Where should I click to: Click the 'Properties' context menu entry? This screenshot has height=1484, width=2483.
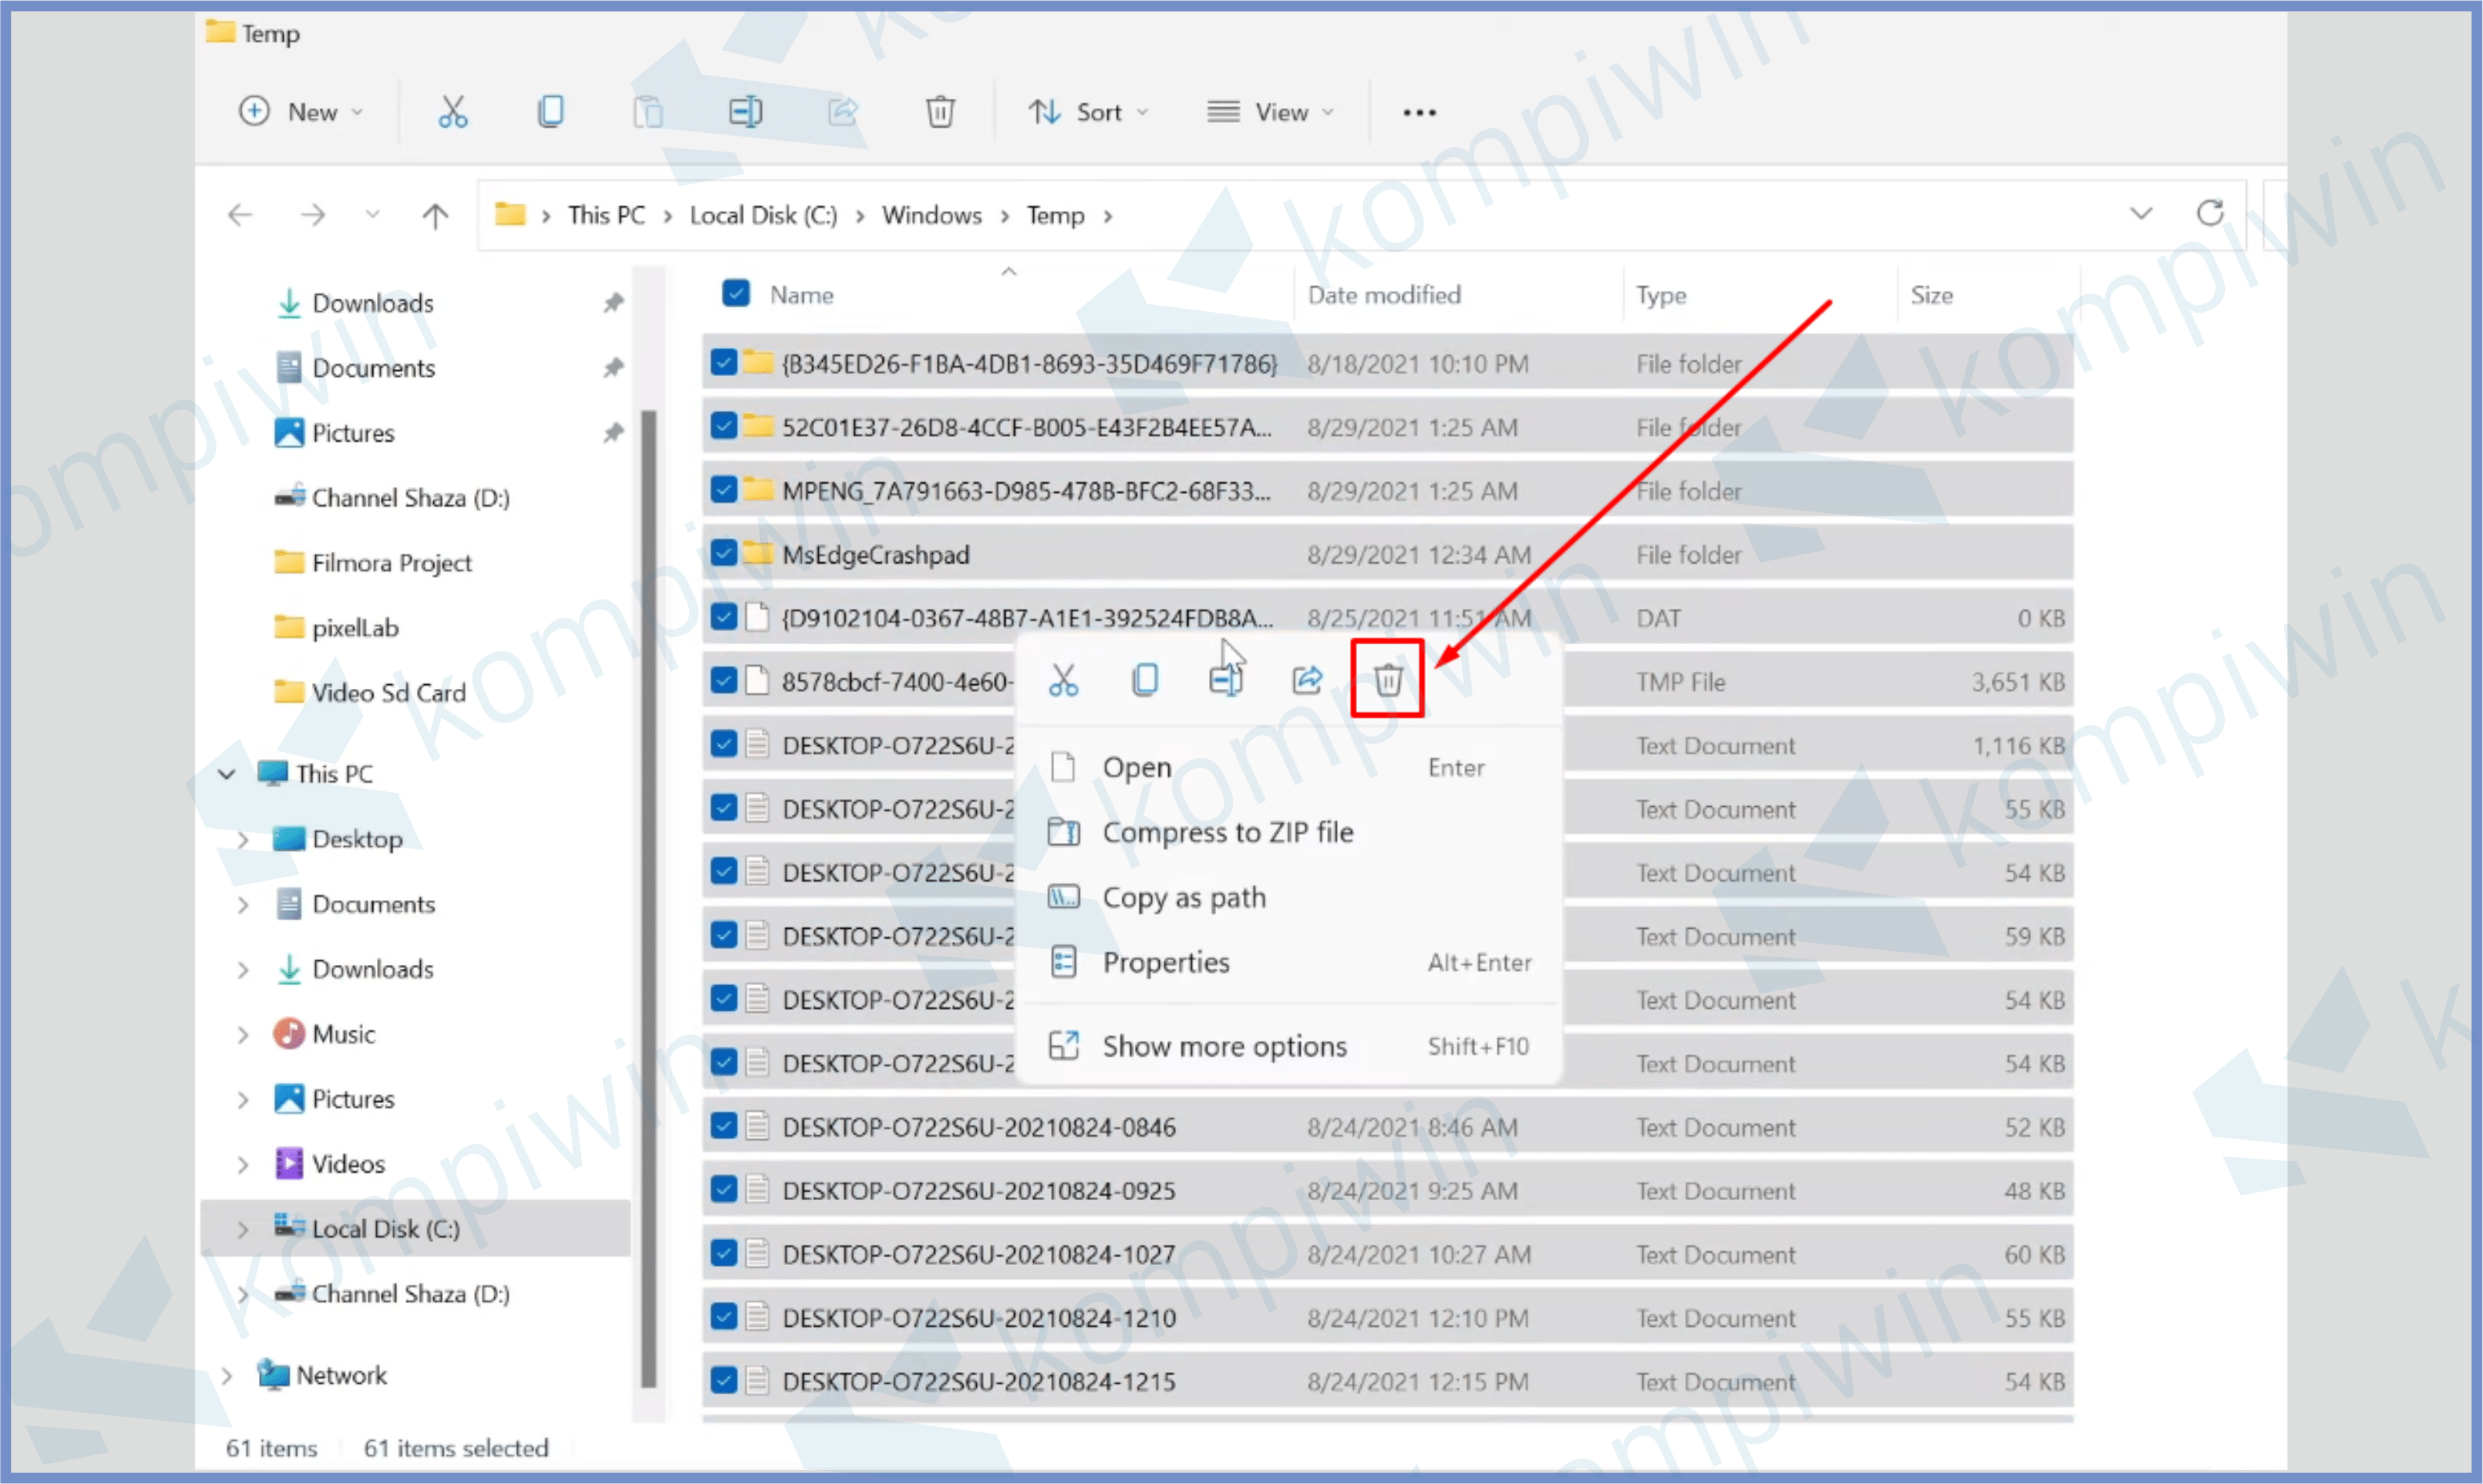click(1164, 961)
